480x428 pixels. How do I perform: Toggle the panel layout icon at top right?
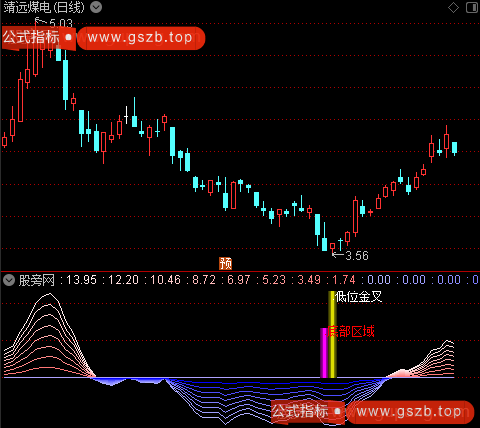tap(472, 7)
